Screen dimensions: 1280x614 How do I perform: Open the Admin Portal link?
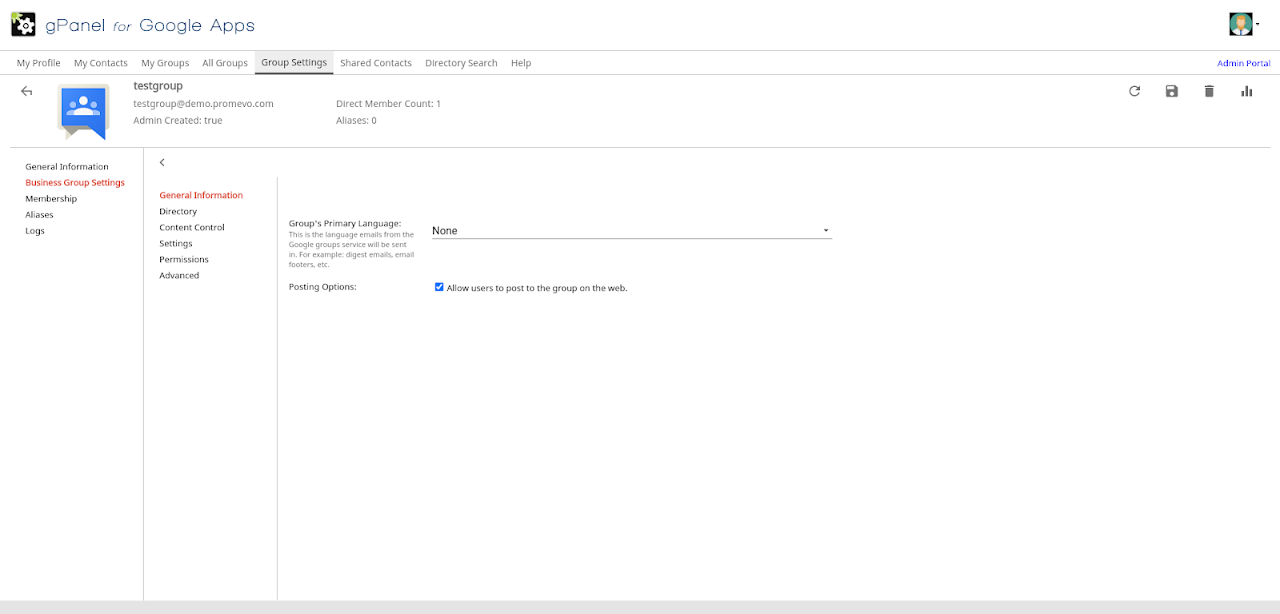click(x=1243, y=63)
